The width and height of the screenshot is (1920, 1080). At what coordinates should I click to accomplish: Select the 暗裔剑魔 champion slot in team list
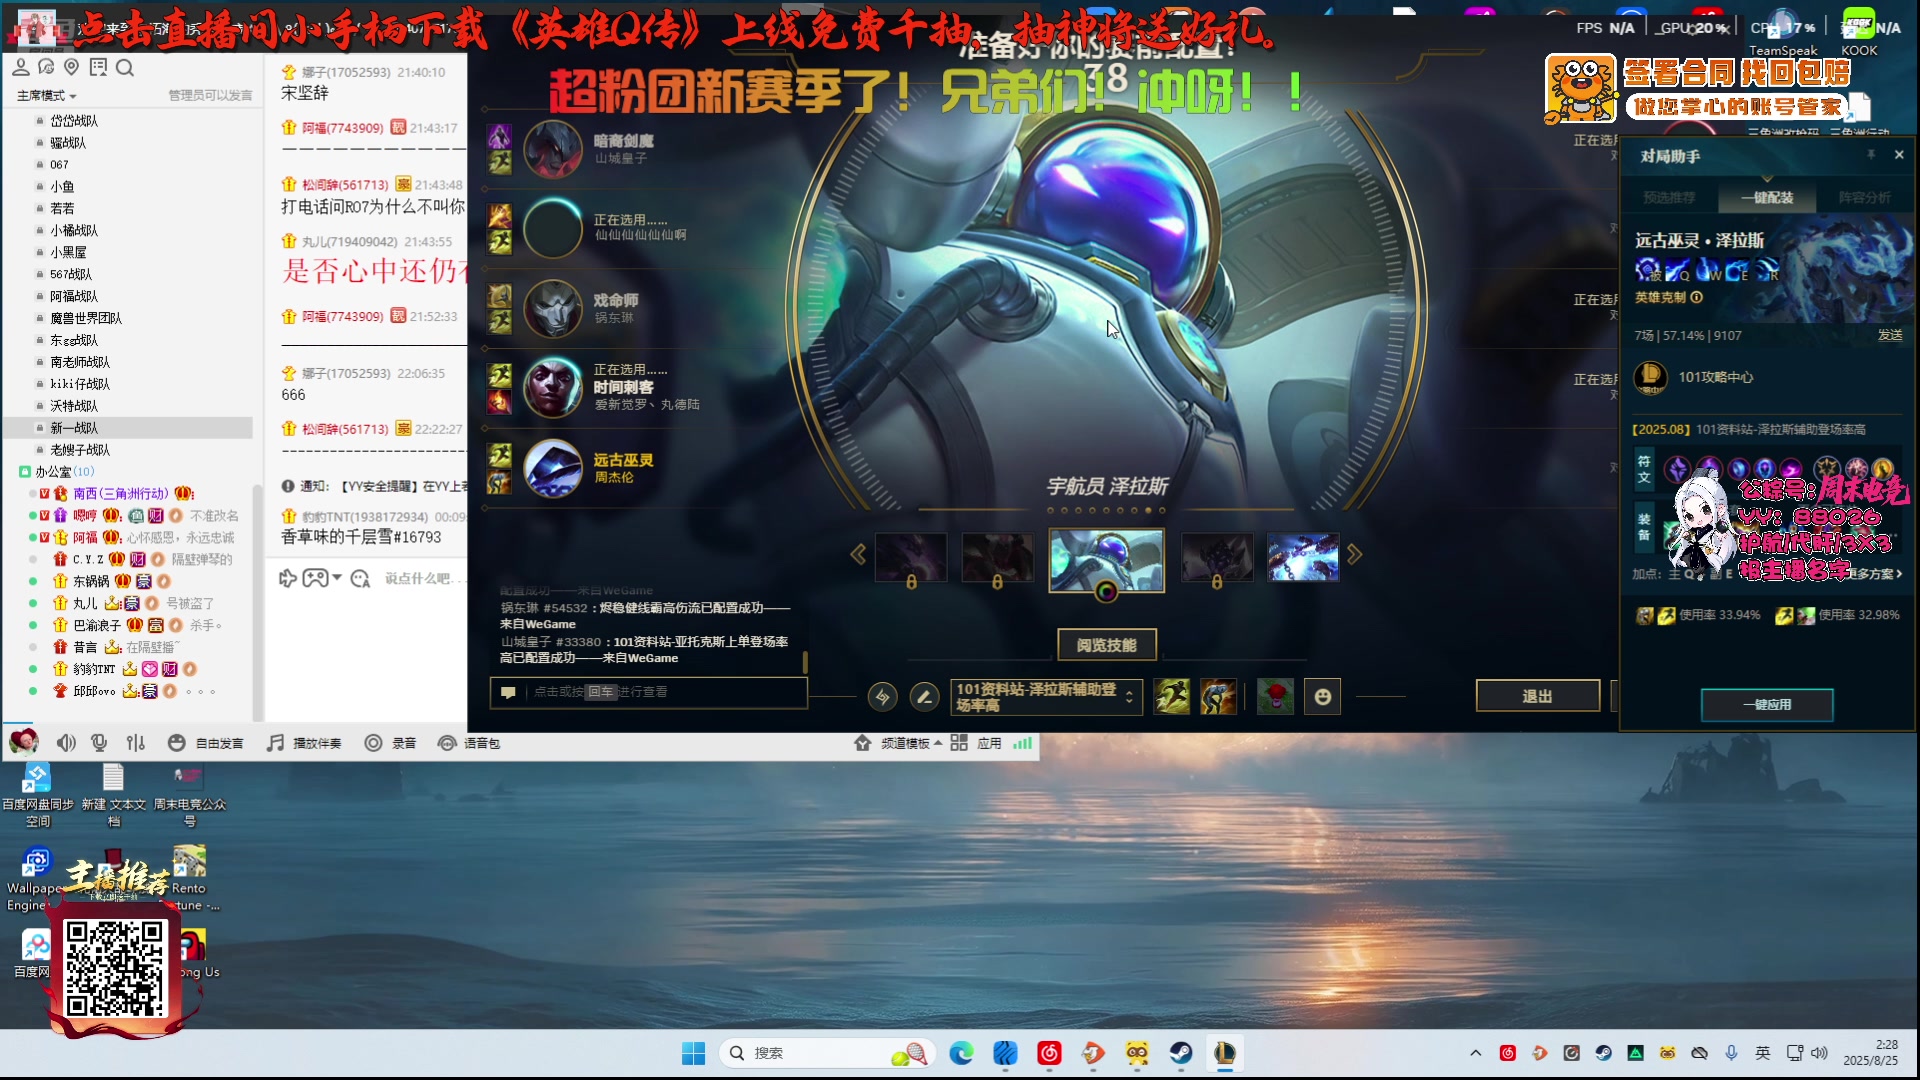click(x=553, y=149)
